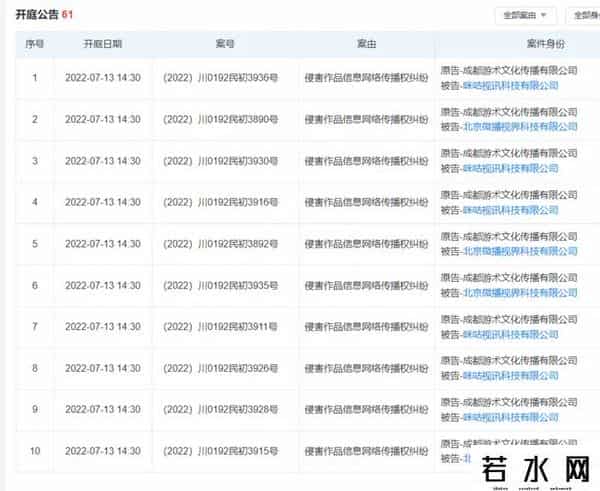The image size is (600, 491).
Task: Select case number 川0192民初3890号
Action: (x=220, y=119)
